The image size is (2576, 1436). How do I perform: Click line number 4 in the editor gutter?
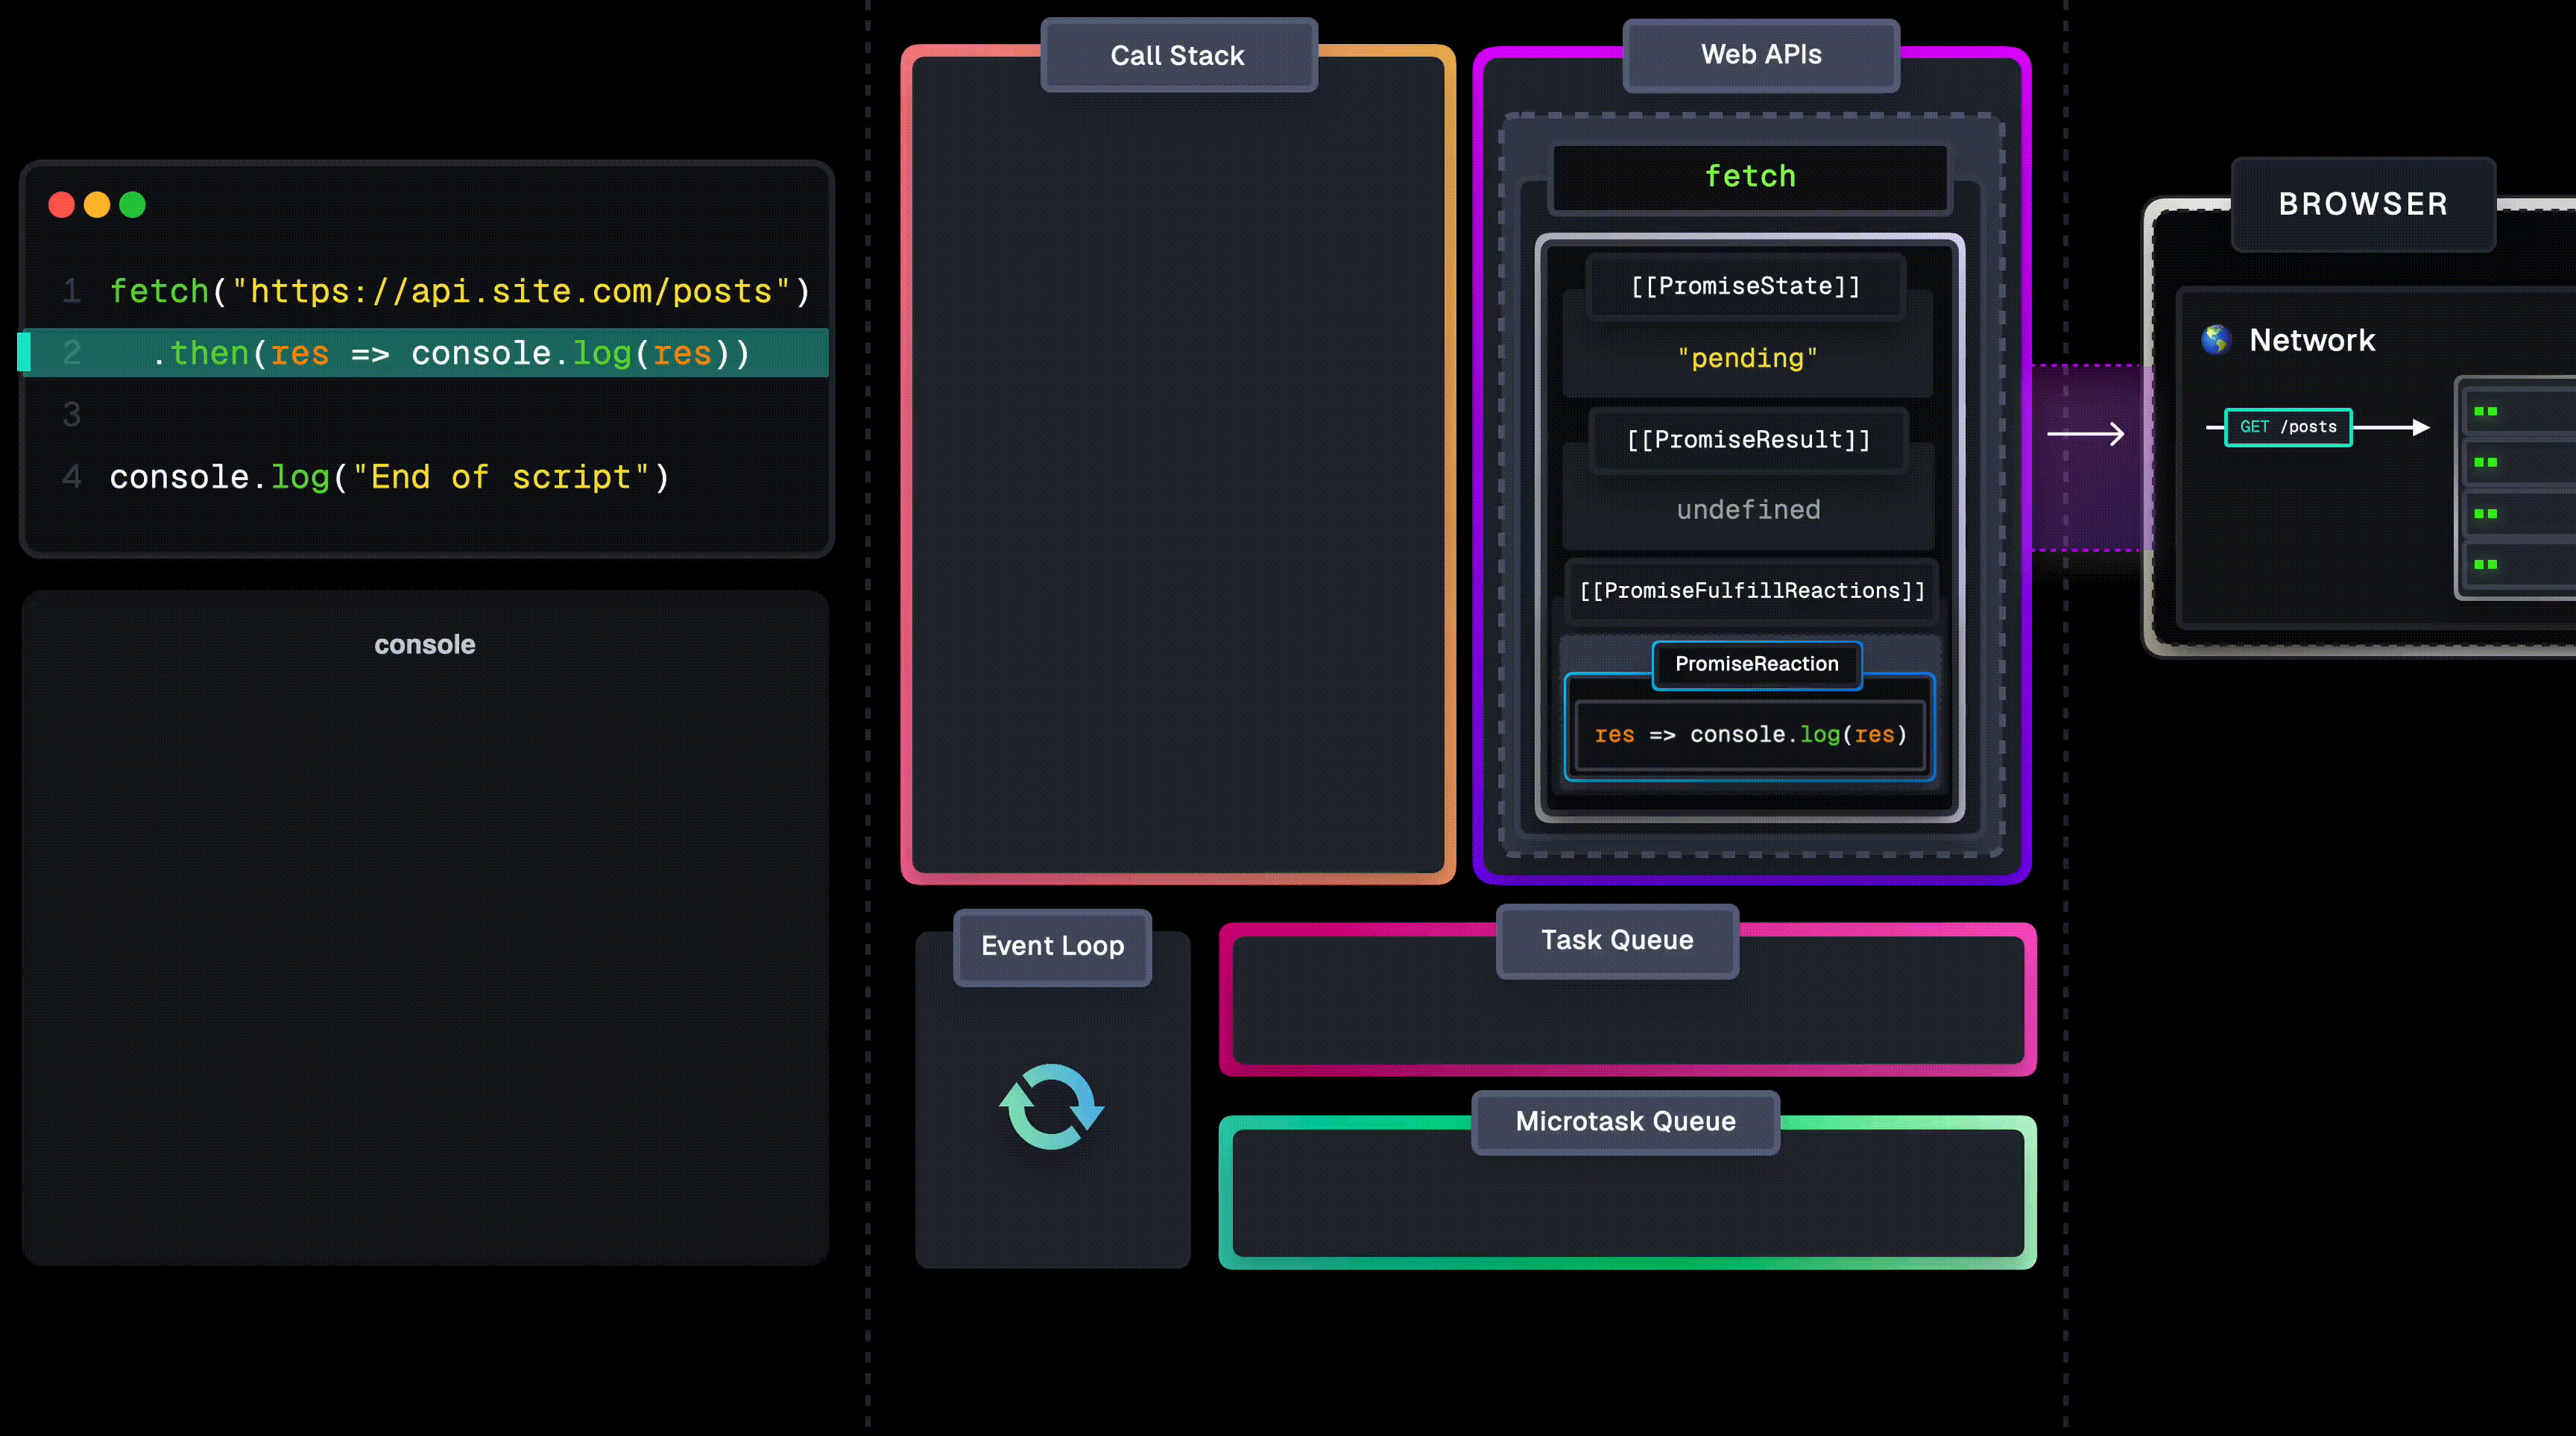click(72, 477)
